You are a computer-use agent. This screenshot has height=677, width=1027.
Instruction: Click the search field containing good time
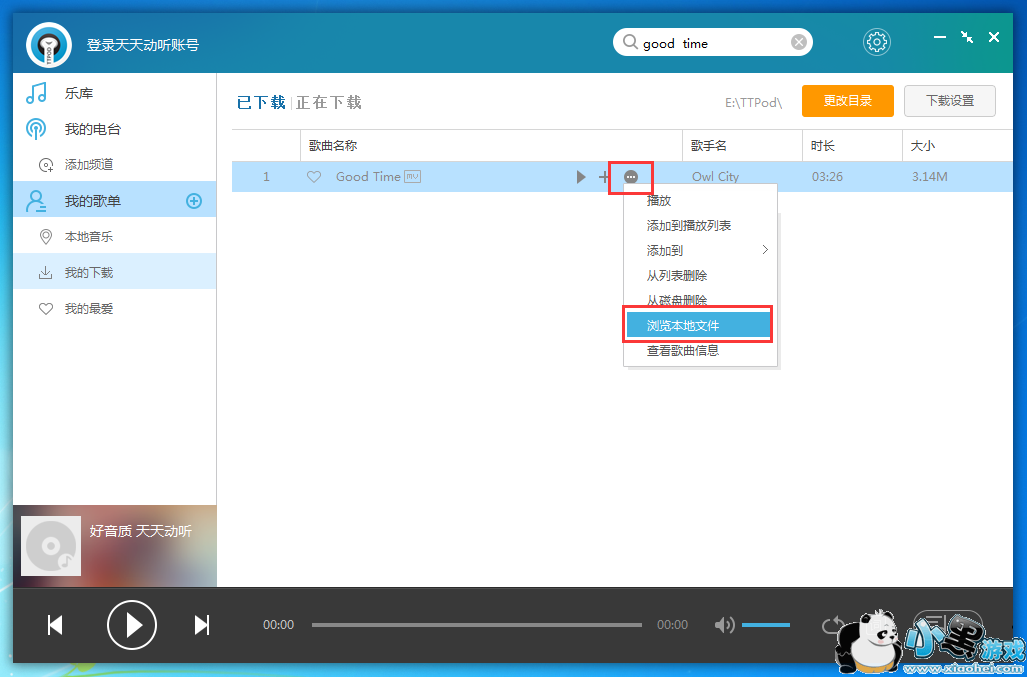pos(713,43)
